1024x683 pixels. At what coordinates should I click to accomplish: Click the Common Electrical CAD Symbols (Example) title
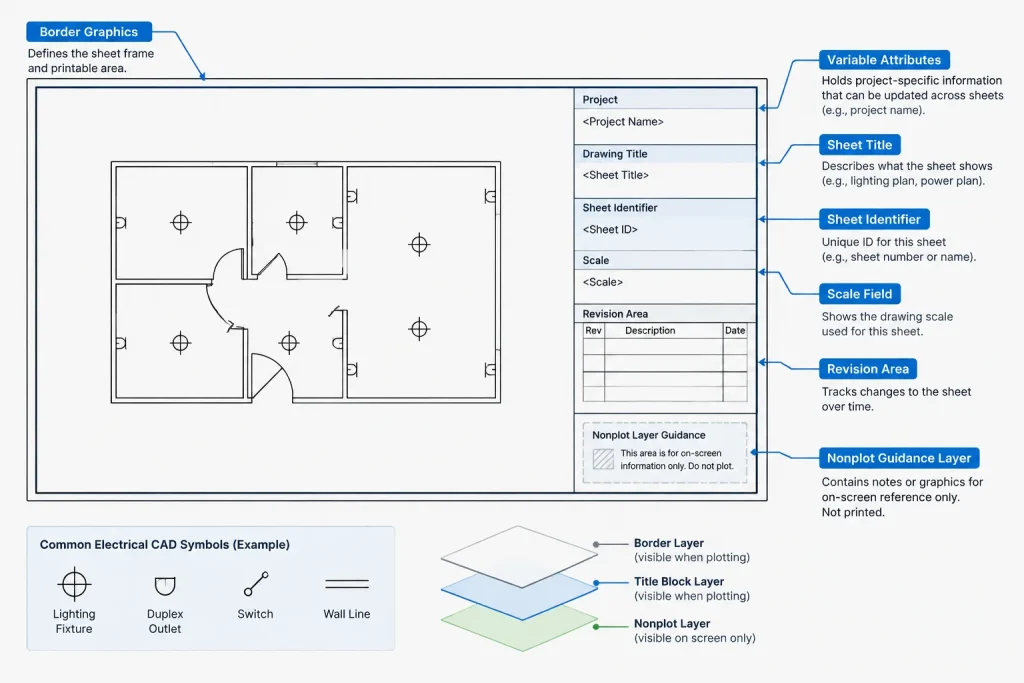click(x=165, y=545)
